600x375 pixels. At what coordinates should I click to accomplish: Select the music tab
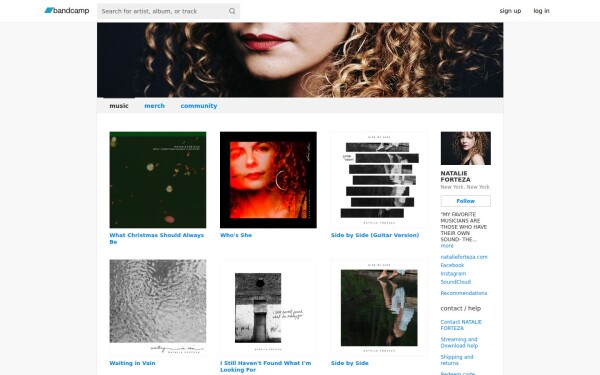click(x=119, y=106)
